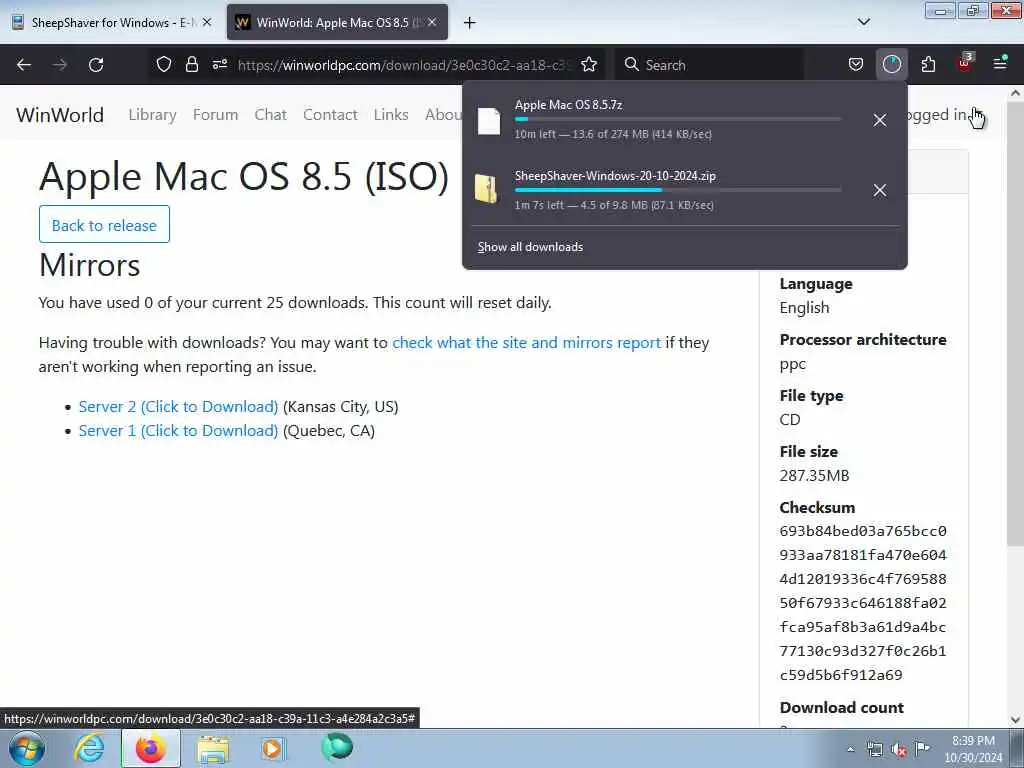Image resolution: width=1024 pixels, height=768 pixels.
Task: Click the site security padlock icon
Action: [191, 65]
